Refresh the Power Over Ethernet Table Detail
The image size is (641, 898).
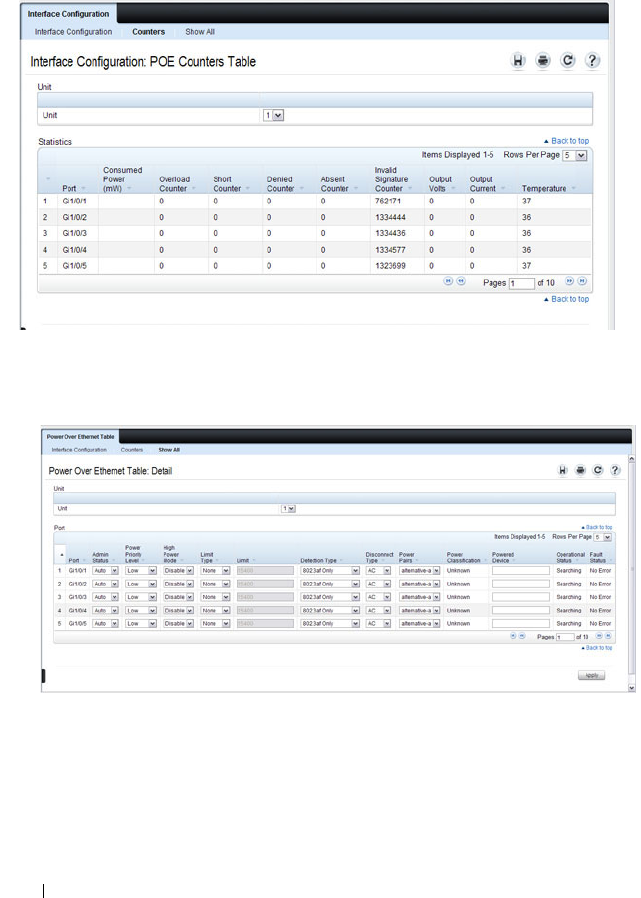tap(597, 470)
